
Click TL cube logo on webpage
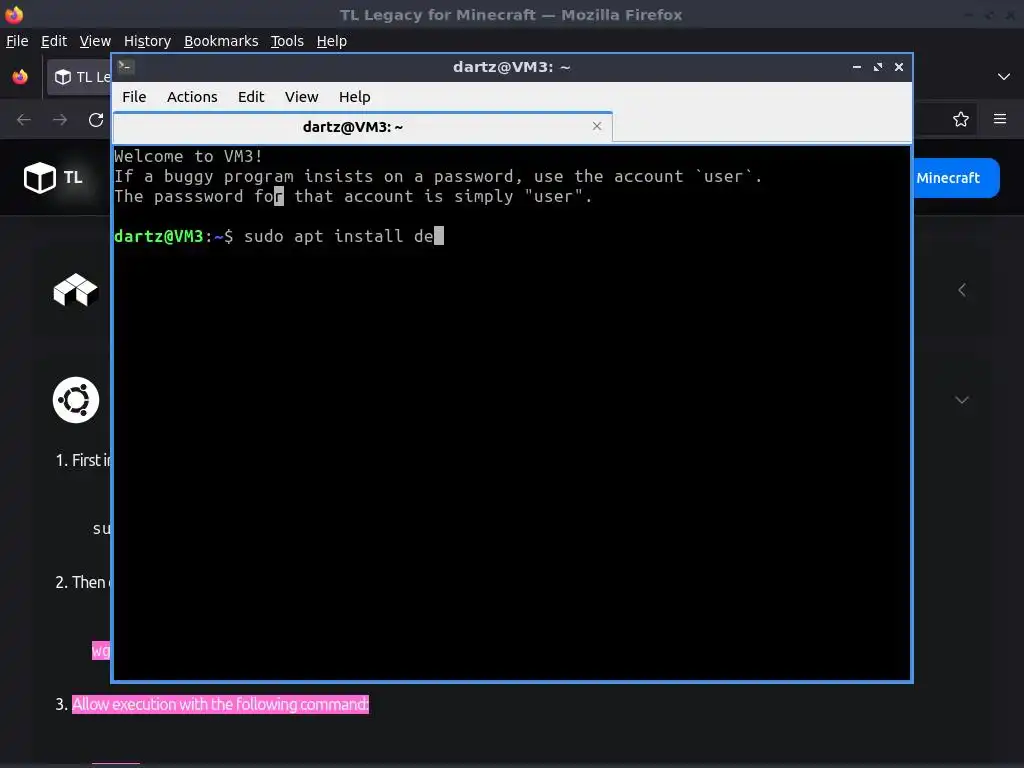coord(40,178)
